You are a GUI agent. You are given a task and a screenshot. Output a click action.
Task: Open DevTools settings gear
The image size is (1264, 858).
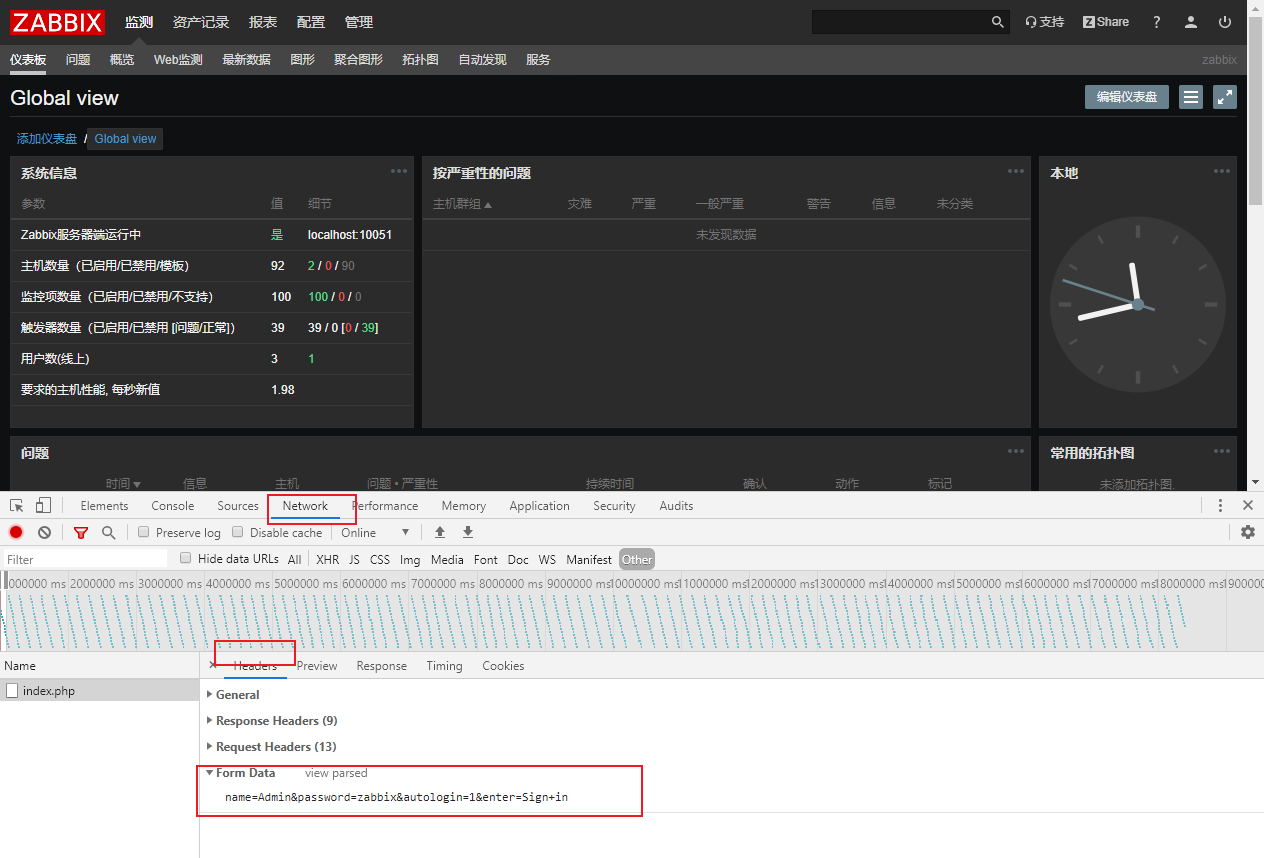(x=1248, y=532)
